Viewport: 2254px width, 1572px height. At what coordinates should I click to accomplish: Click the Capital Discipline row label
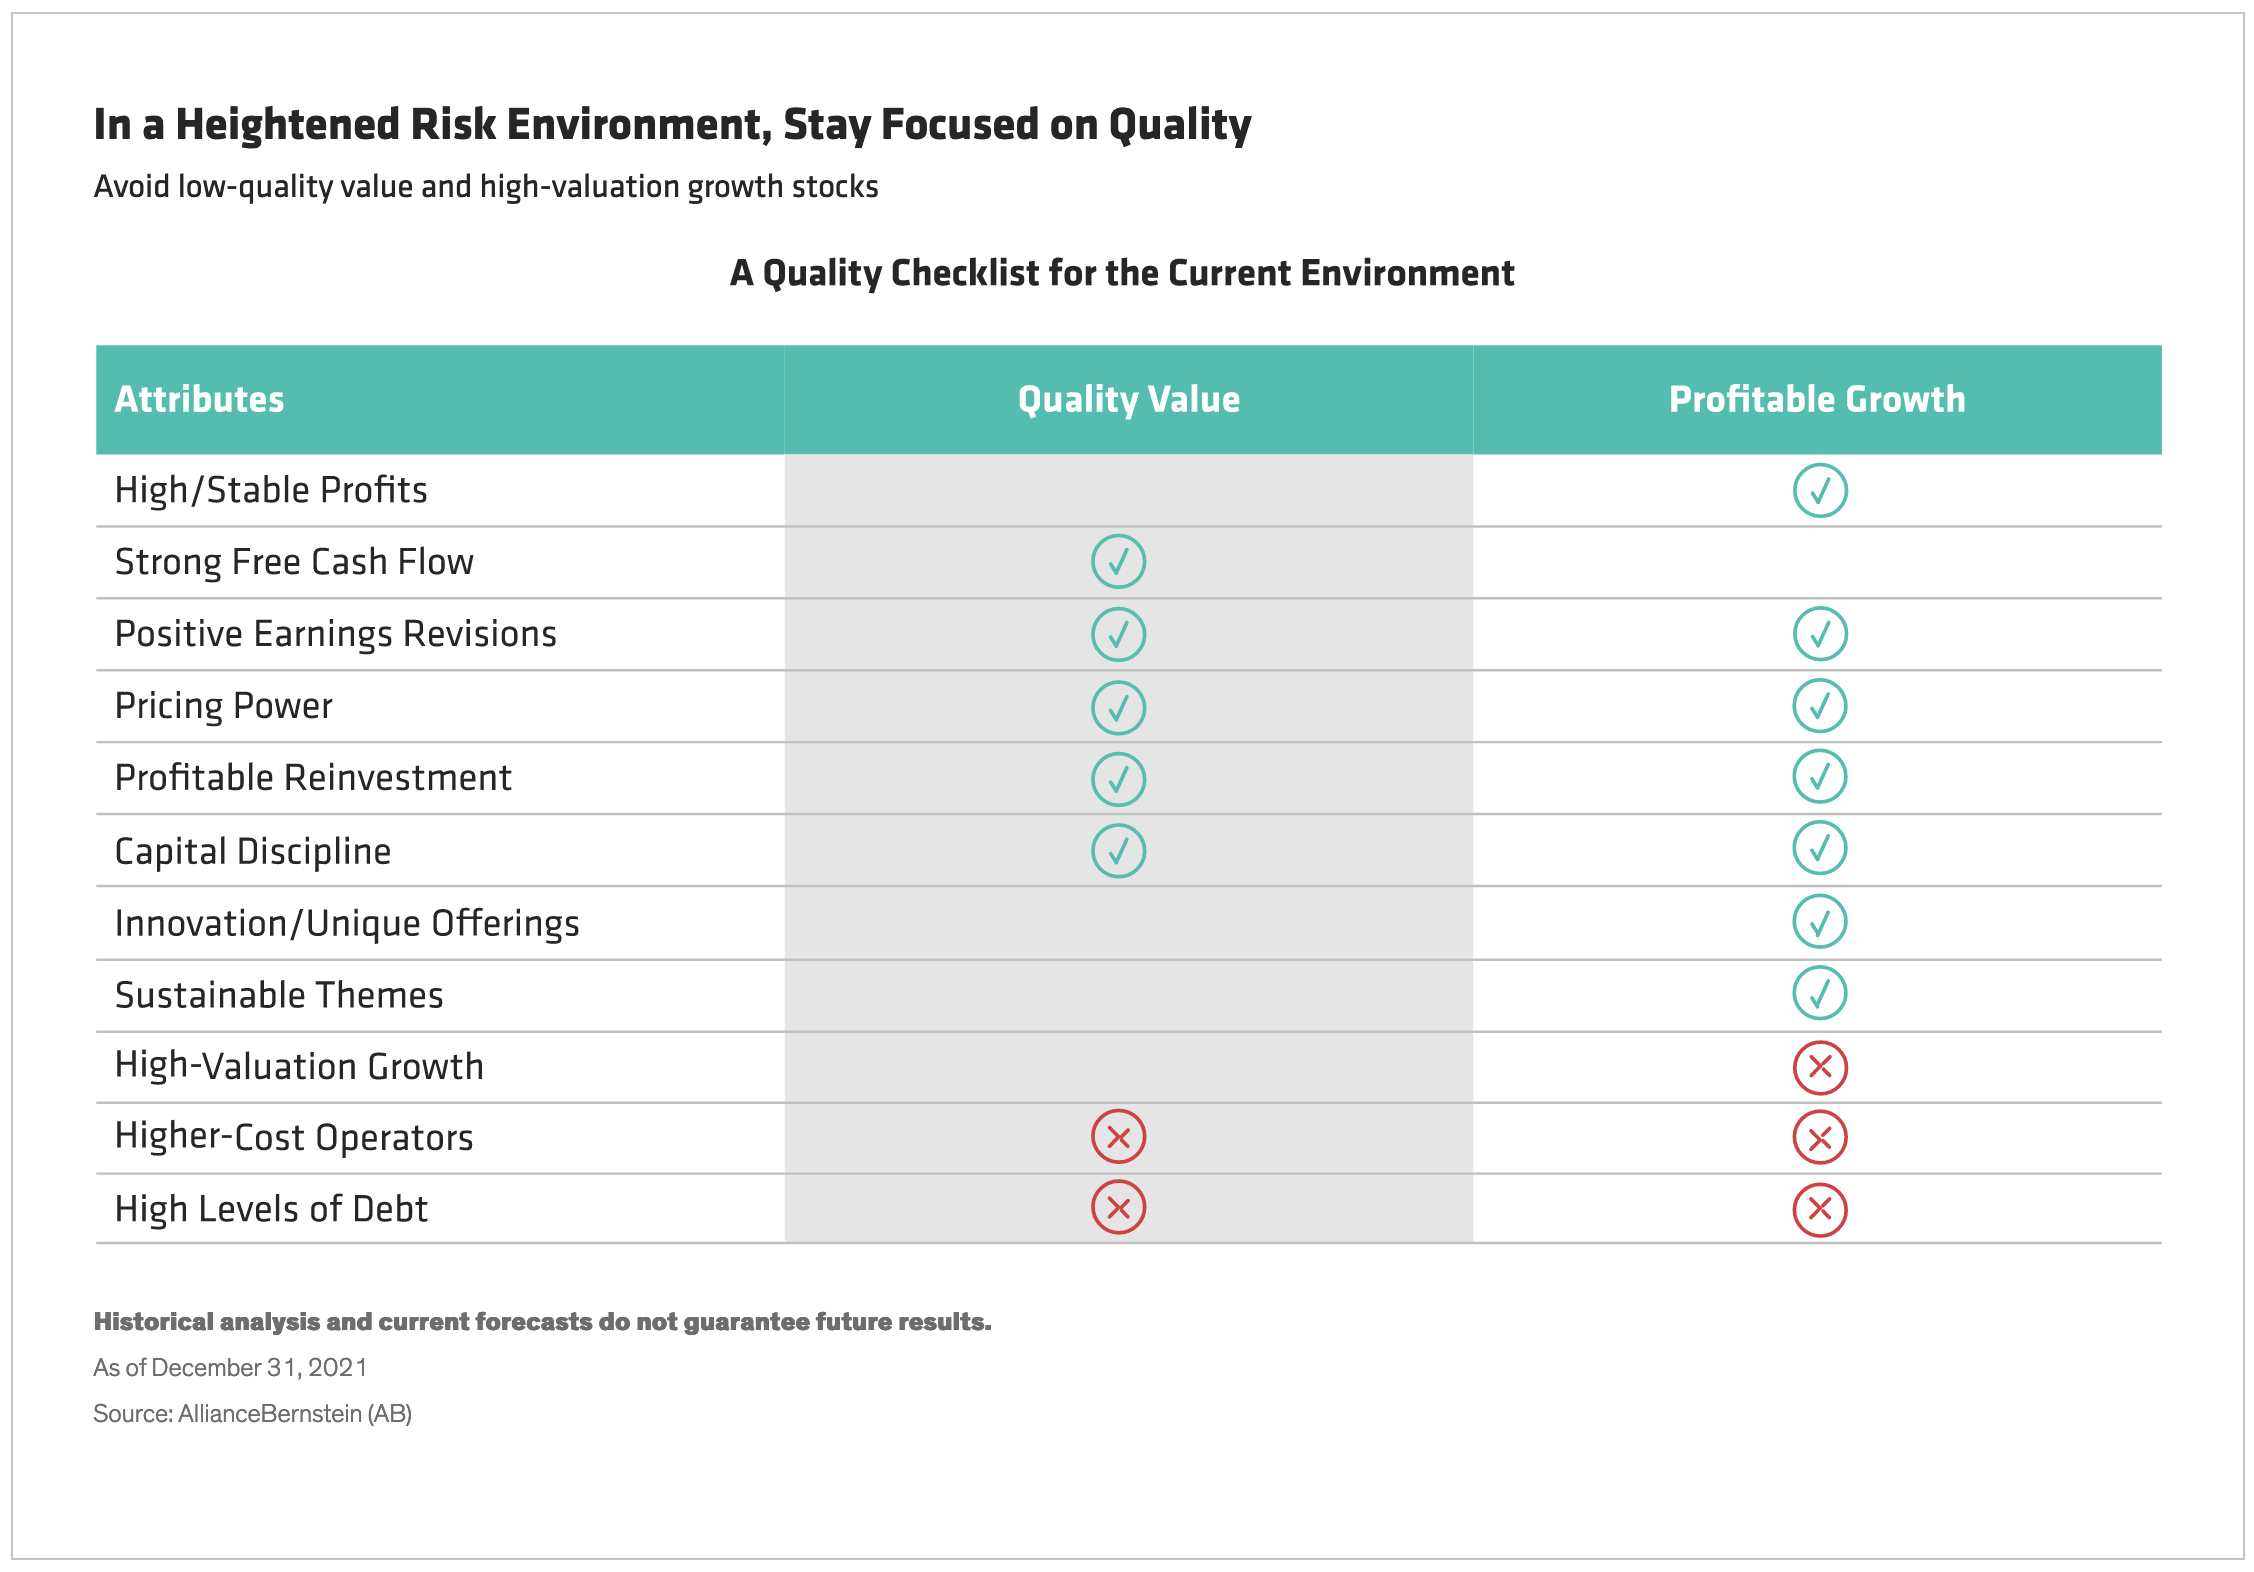253,851
